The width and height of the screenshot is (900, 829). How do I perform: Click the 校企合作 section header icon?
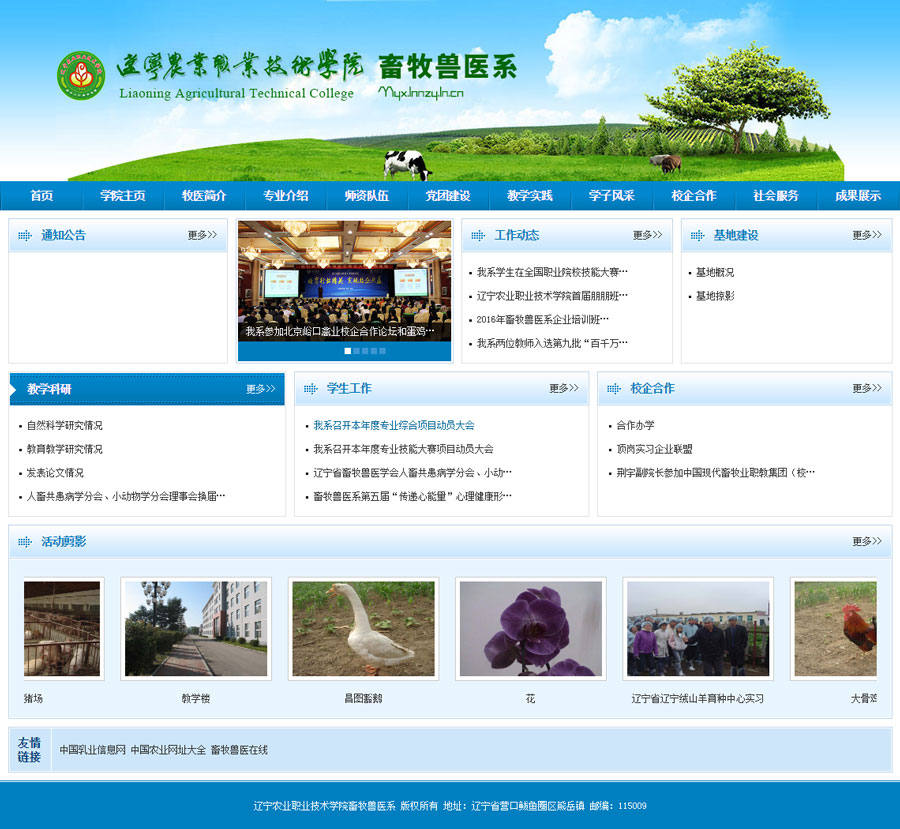coord(615,389)
